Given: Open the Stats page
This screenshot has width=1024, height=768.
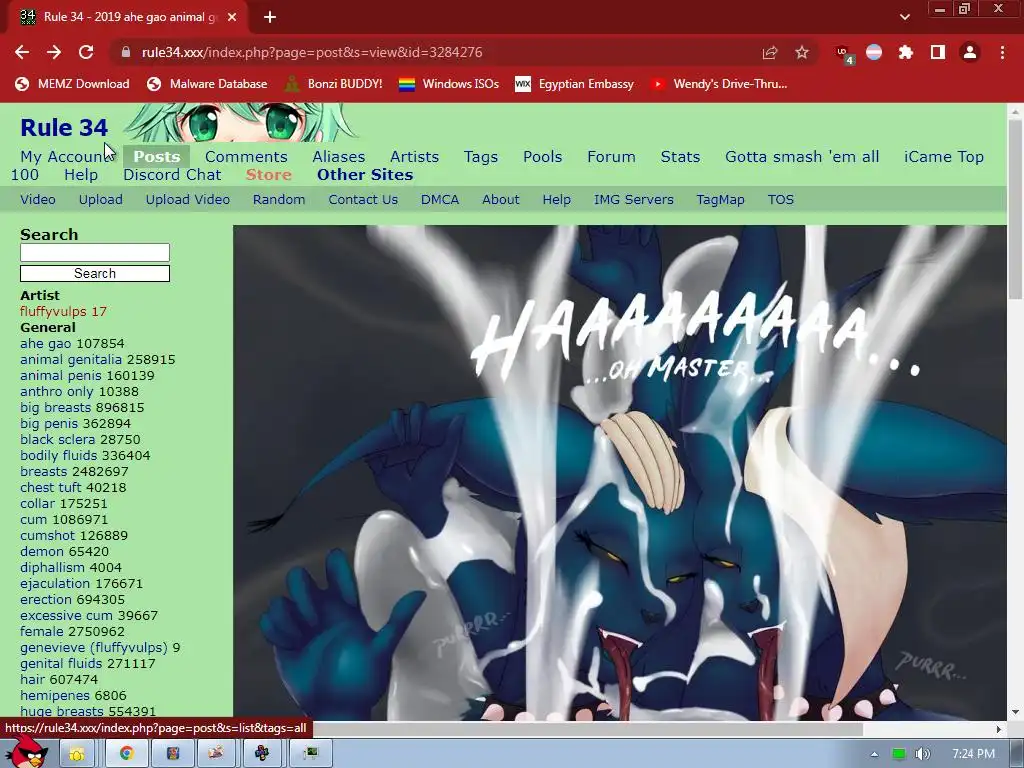Looking at the screenshot, I should pos(680,157).
